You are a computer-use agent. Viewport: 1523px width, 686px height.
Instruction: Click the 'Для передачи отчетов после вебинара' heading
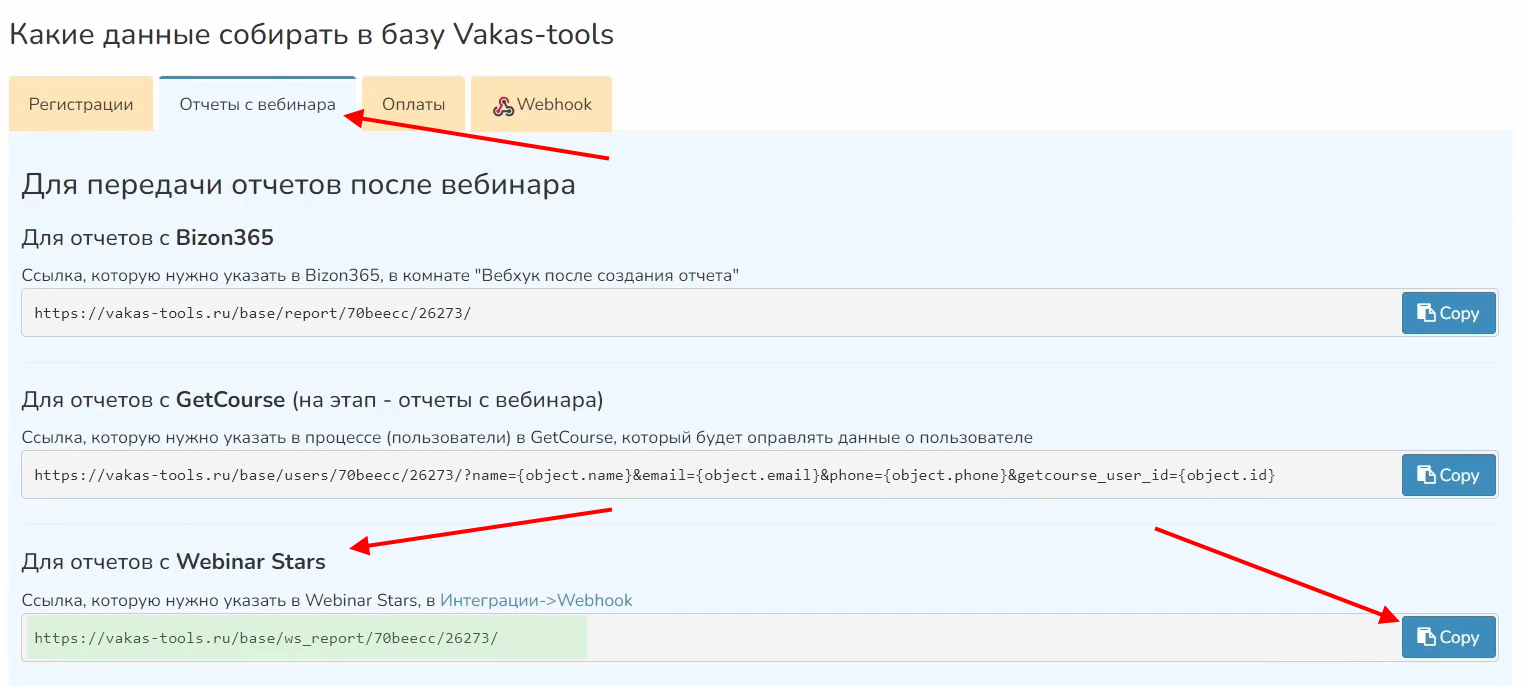(x=298, y=185)
